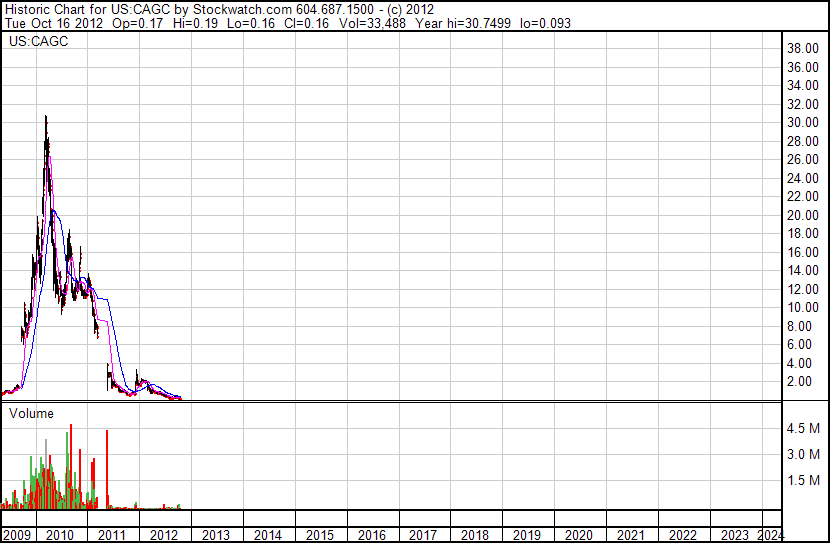Select the 2021 year marker
The width and height of the screenshot is (830, 543).
point(631,535)
